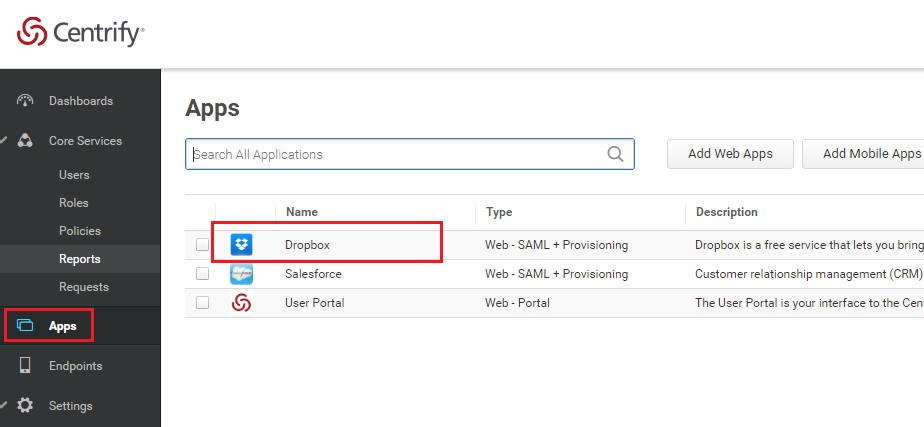924x427 pixels.
Task: Open the User Portal application entry
Action: 315,303
